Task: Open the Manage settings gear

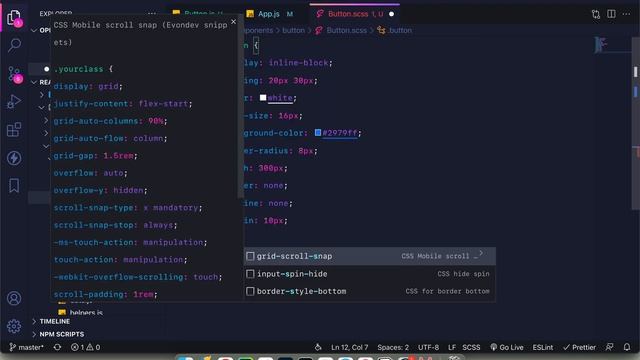Action: (x=14, y=326)
